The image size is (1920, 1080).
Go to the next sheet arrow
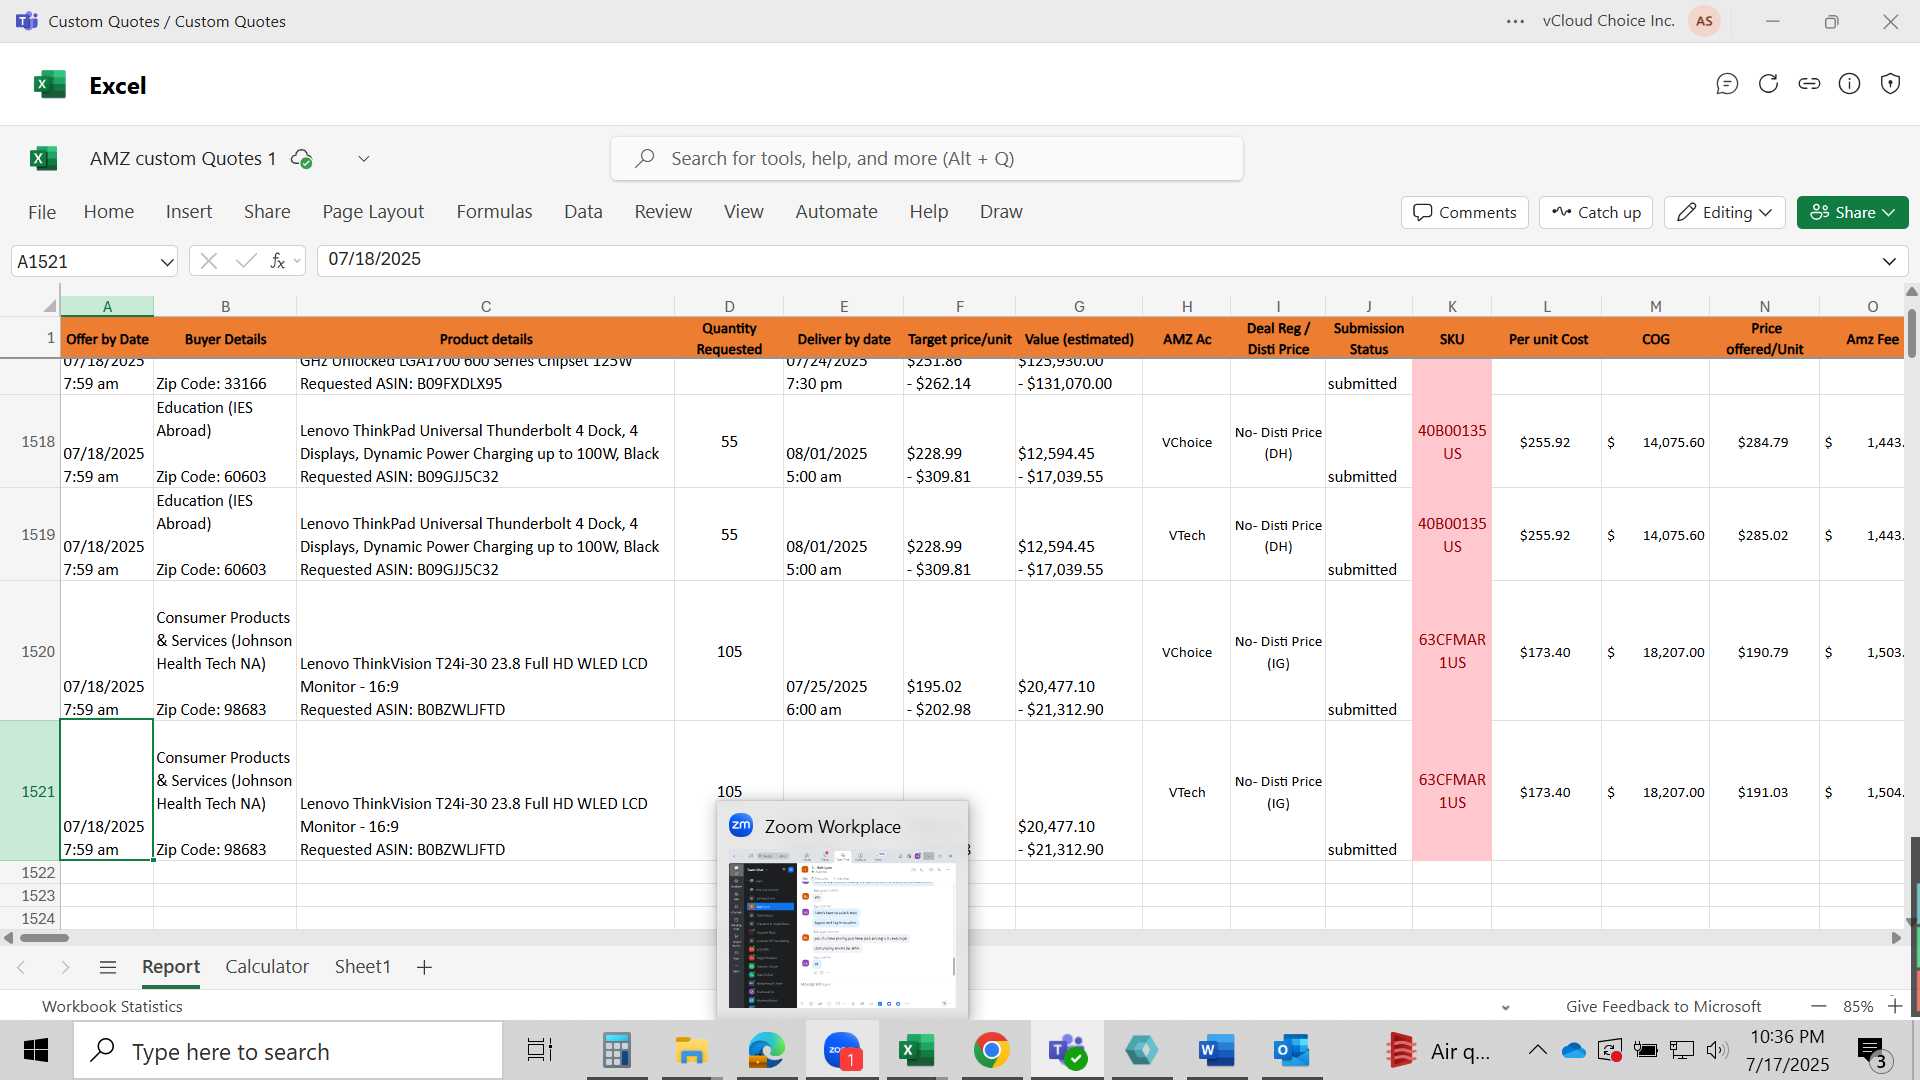pyautogui.click(x=65, y=967)
